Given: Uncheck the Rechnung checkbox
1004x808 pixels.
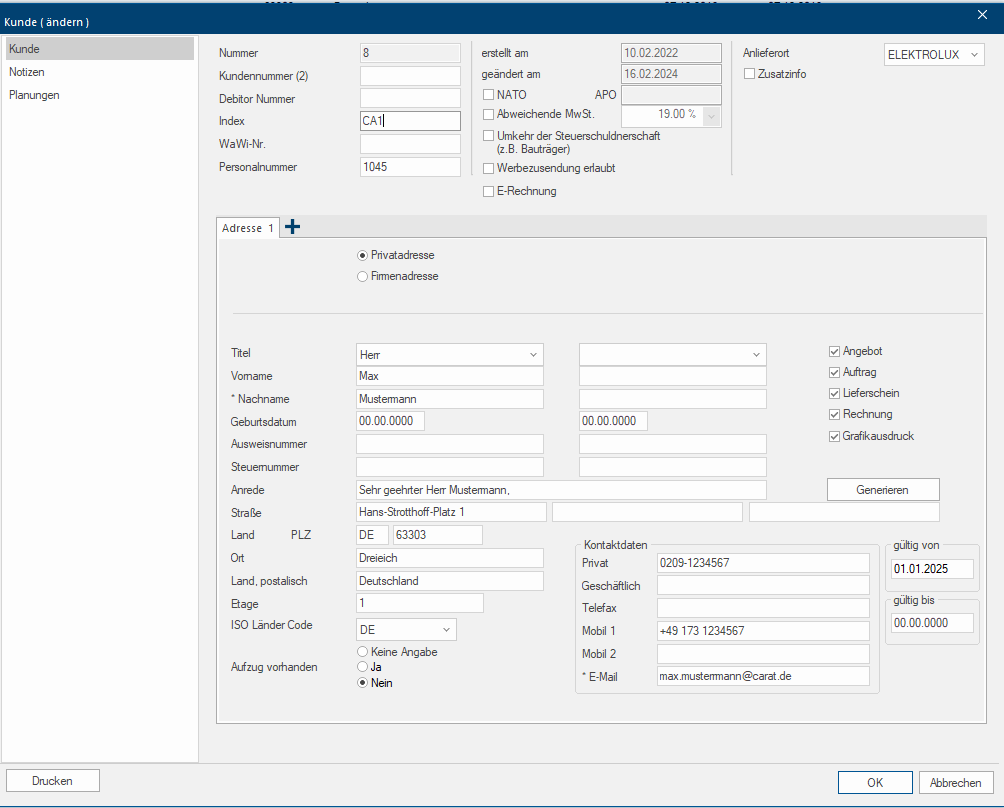Looking at the screenshot, I should [834, 415].
